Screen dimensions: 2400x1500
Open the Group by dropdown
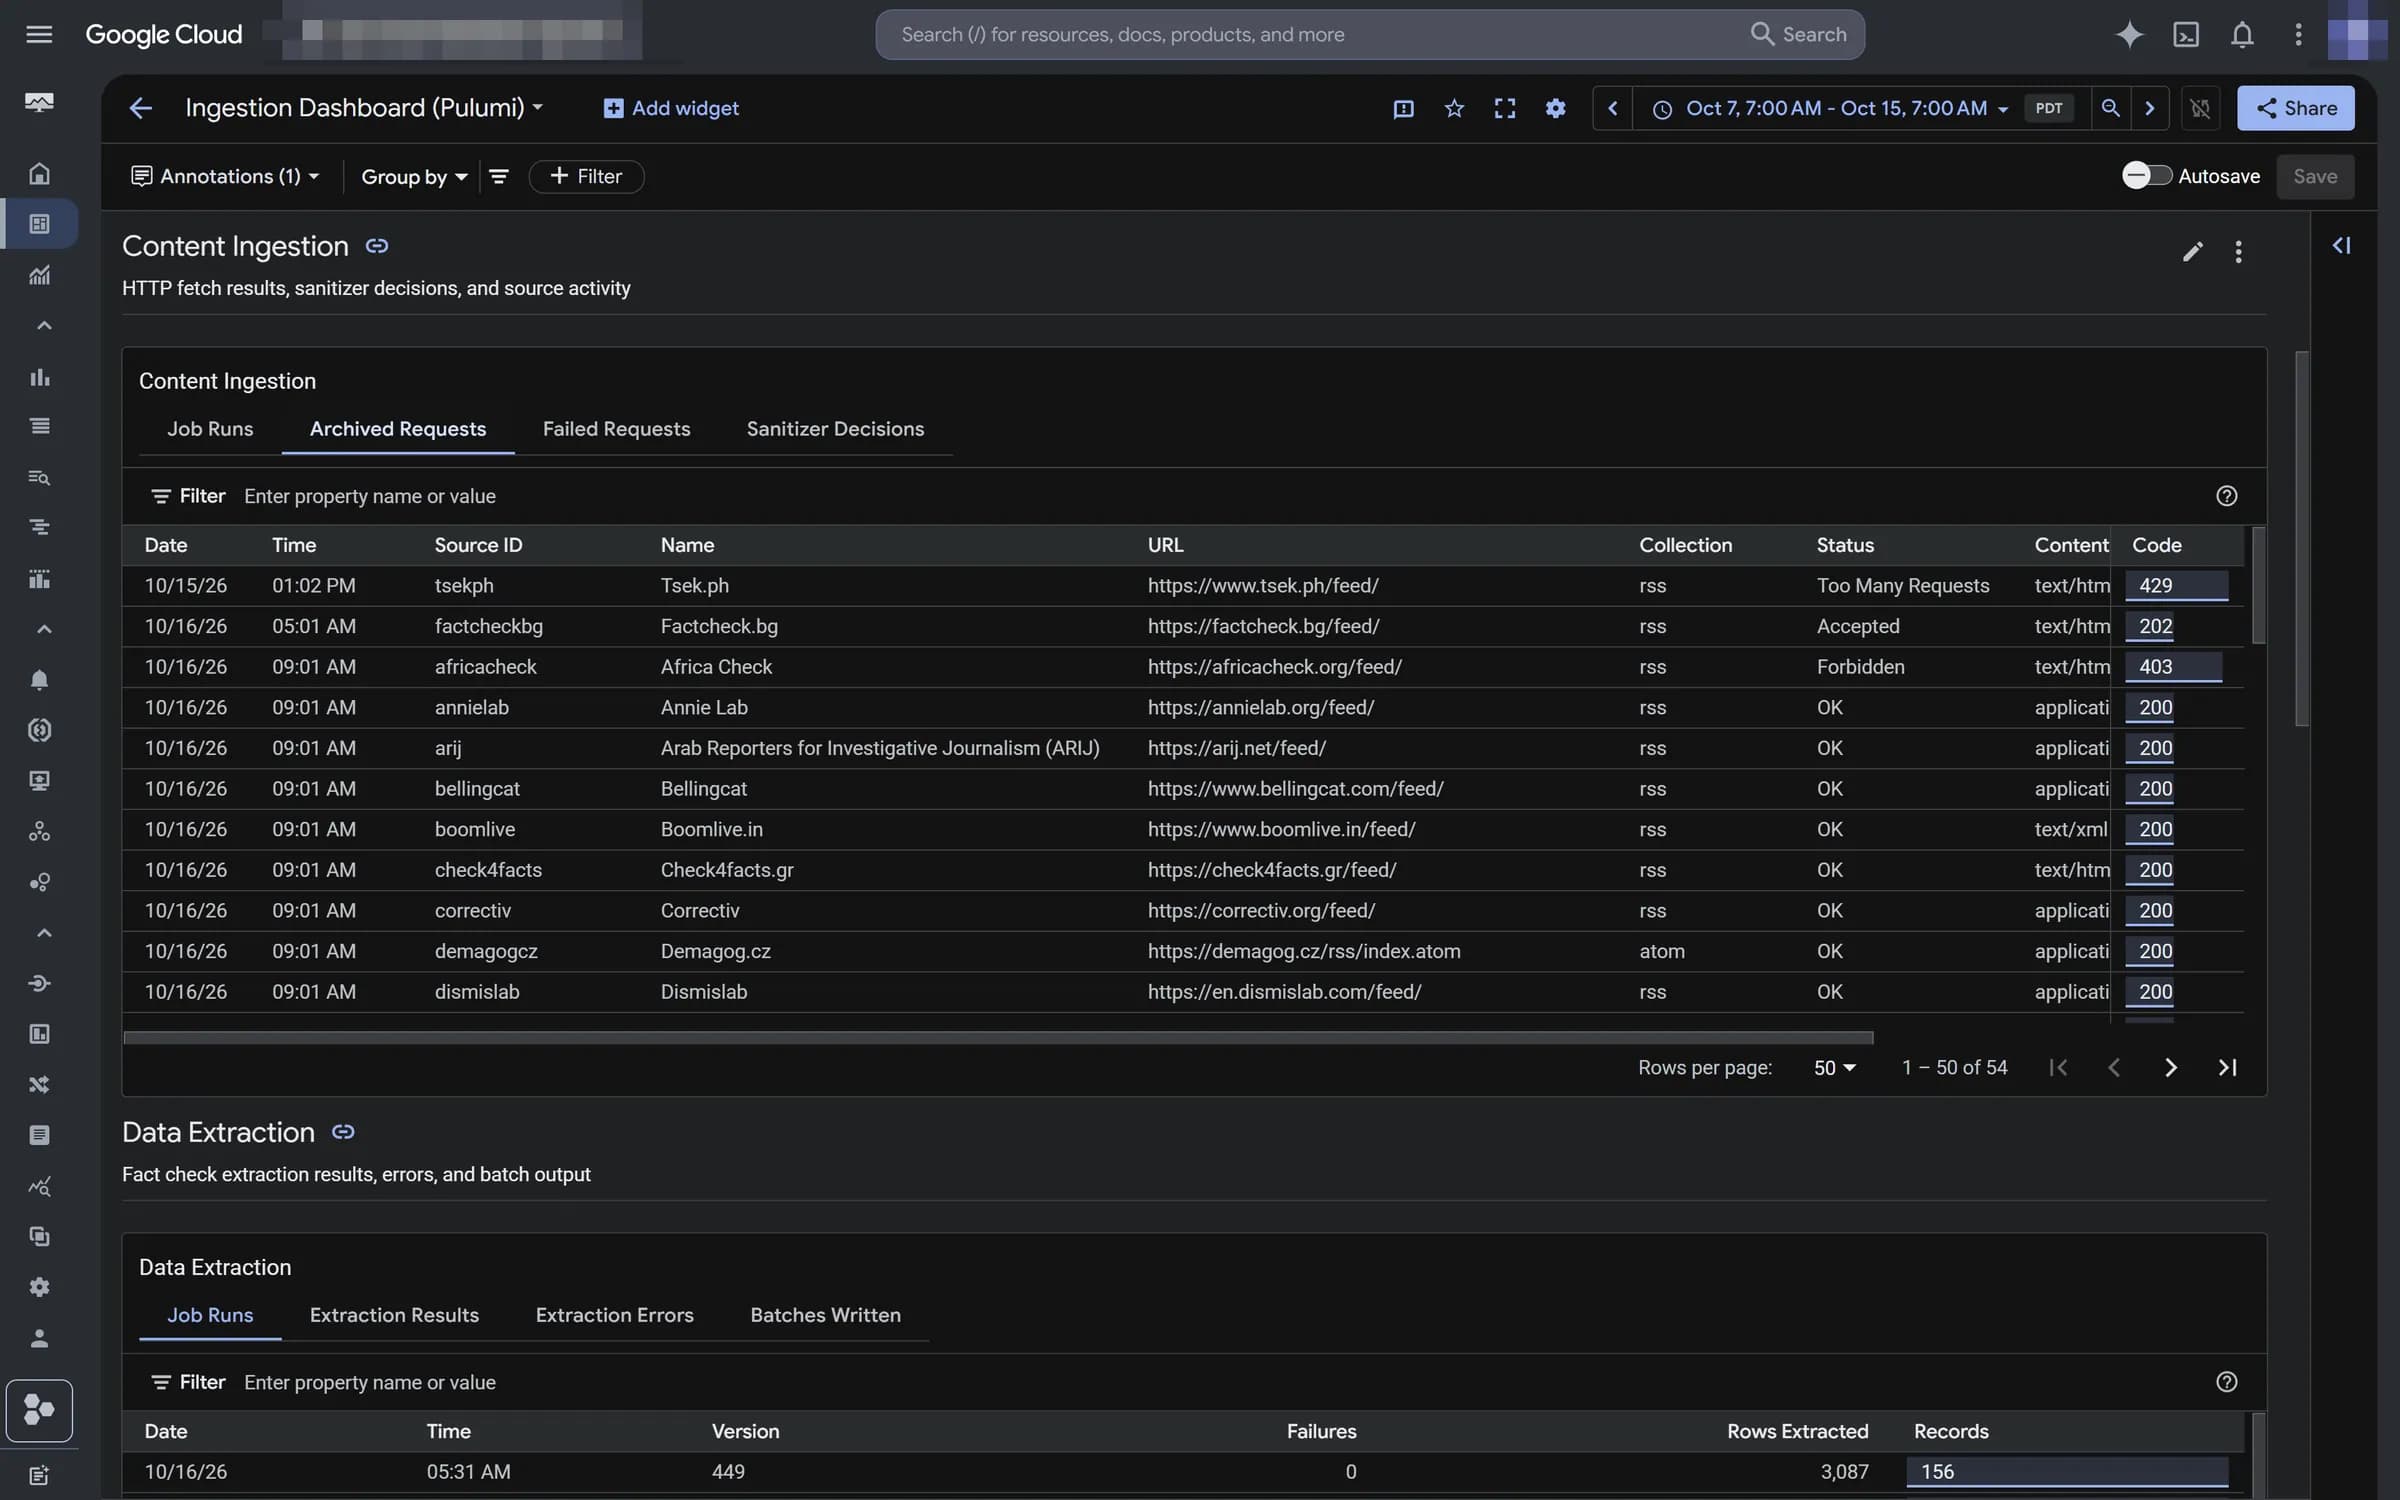tap(414, 176)
